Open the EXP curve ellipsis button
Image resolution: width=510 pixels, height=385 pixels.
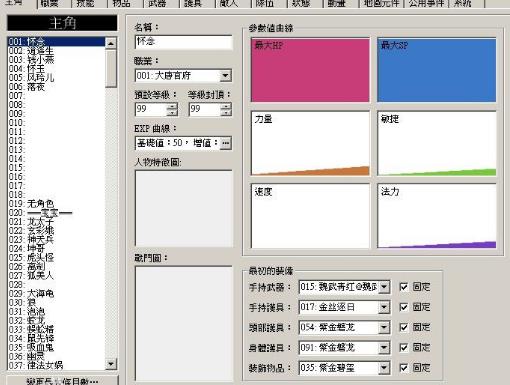[226, 143]
